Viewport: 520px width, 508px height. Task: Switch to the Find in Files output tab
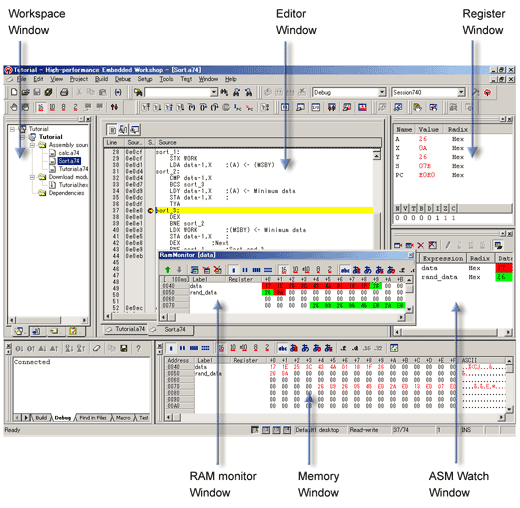[x=93, y=418]
